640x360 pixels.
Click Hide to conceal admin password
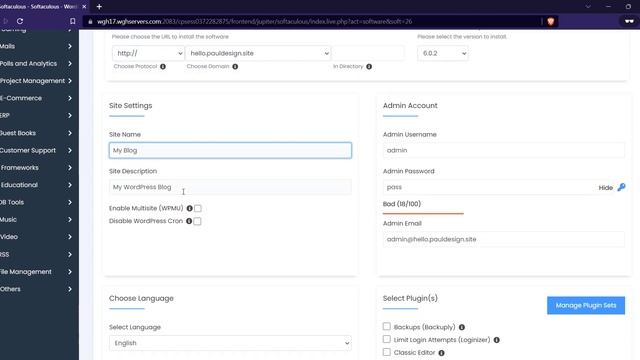(x=606, y=188)
